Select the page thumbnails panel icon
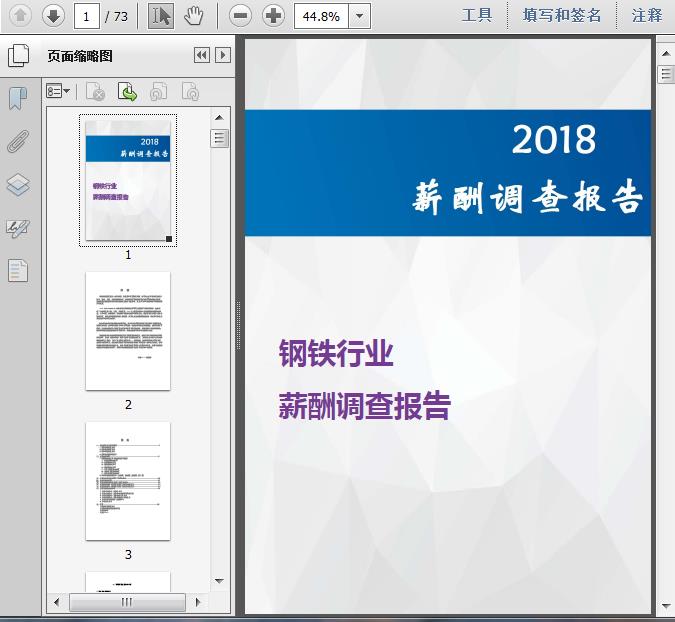This screenshot has height=622, width=675. coord(19,56)
